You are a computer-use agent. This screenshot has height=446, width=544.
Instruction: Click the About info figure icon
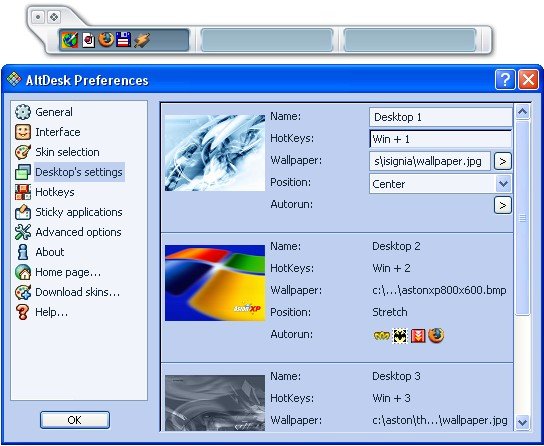click(23, 252)
